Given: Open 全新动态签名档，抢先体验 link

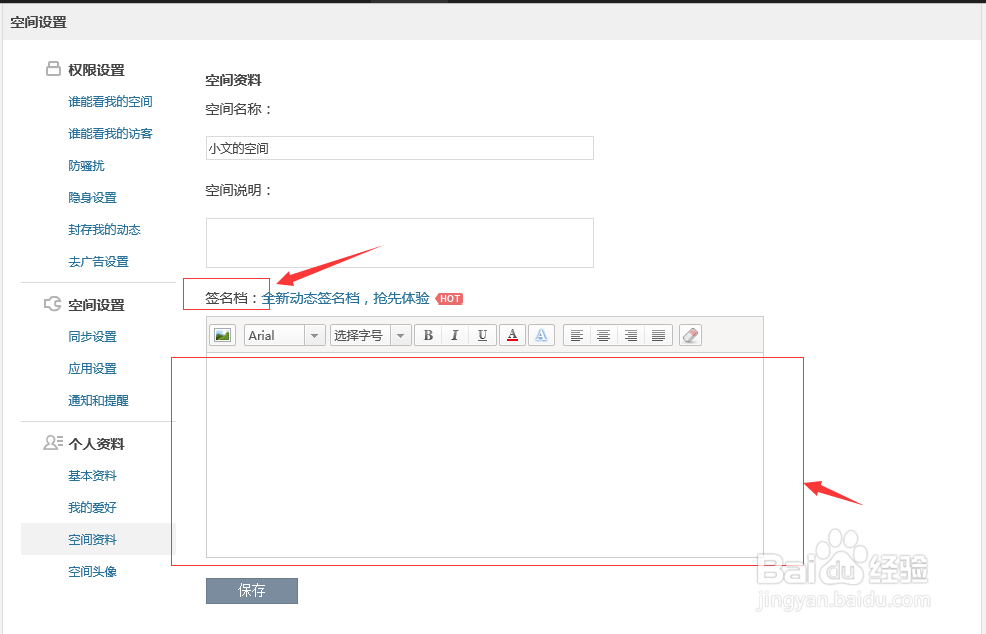Looking at the screenshot, I should tap(346, 298).
